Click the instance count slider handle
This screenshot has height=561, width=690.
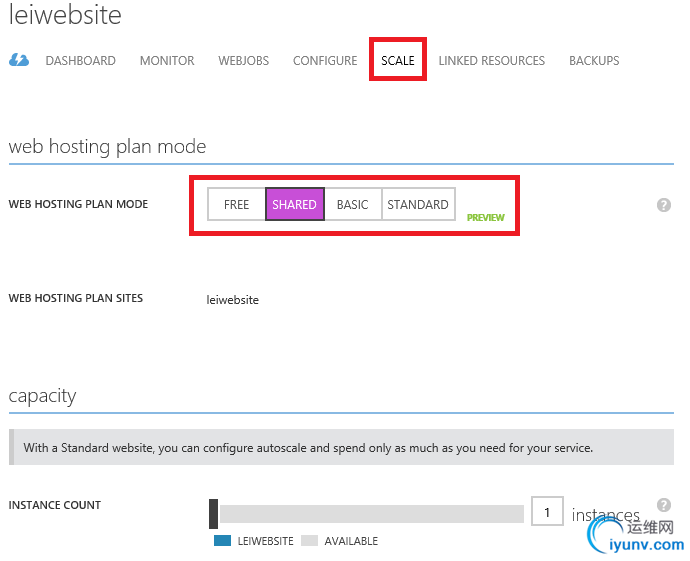pyautogui.click(x=213, y=513)
